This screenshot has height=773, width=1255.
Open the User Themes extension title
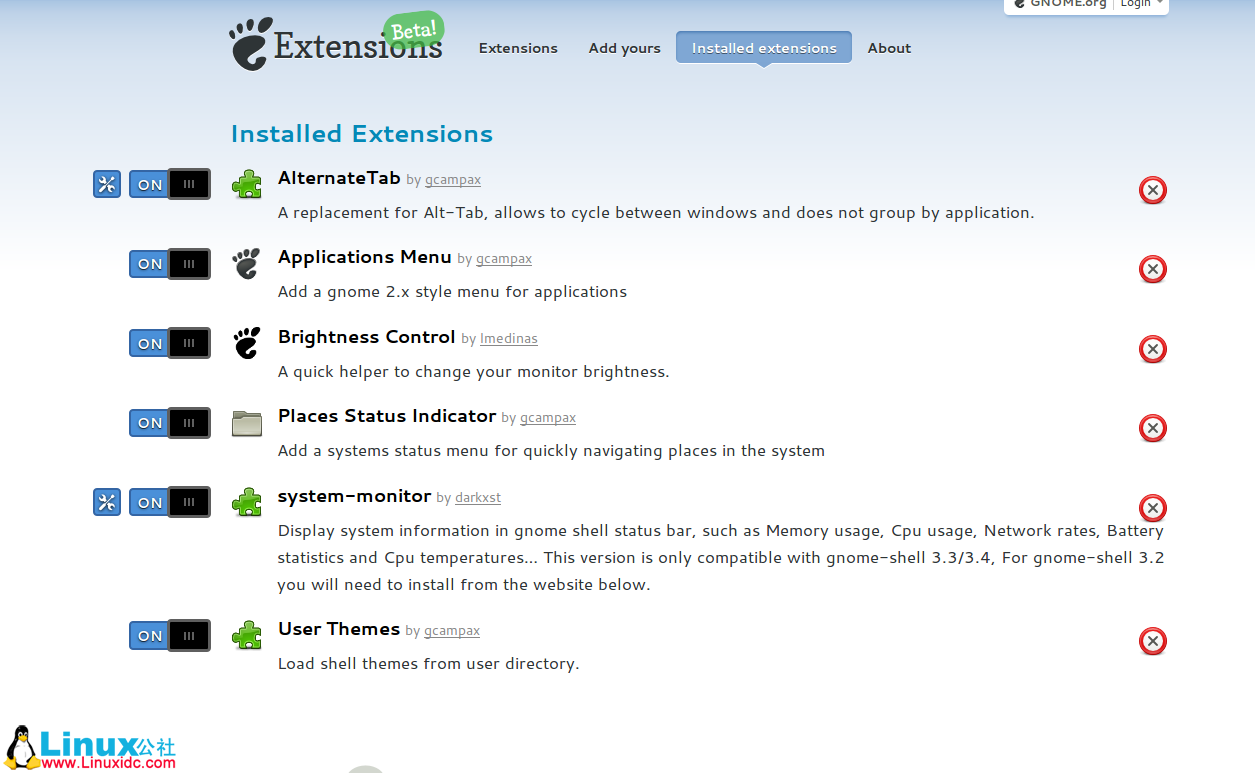(x=339, y=629)
